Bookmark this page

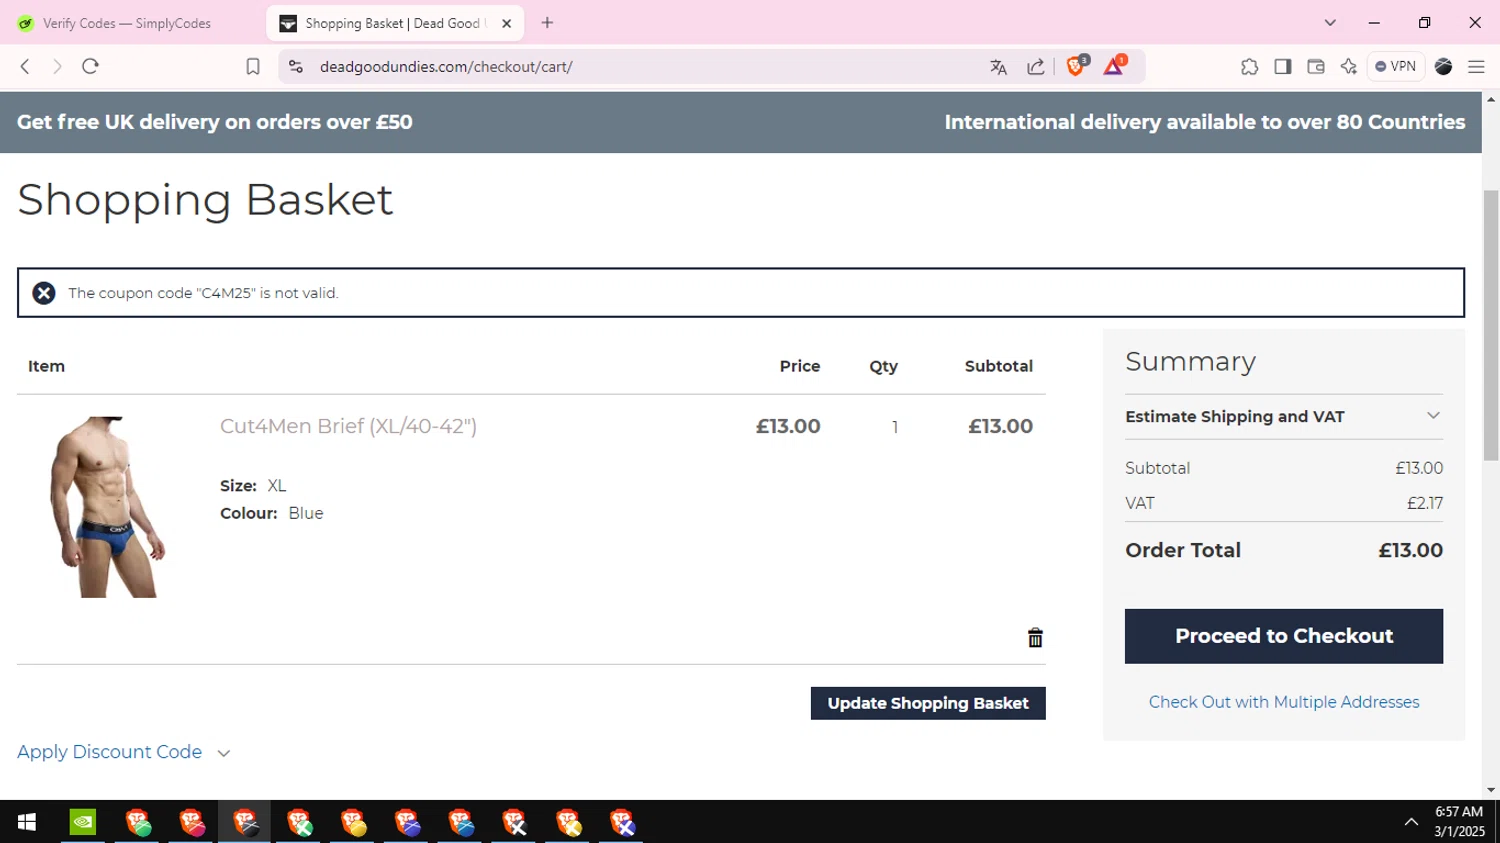click(253, 66)
